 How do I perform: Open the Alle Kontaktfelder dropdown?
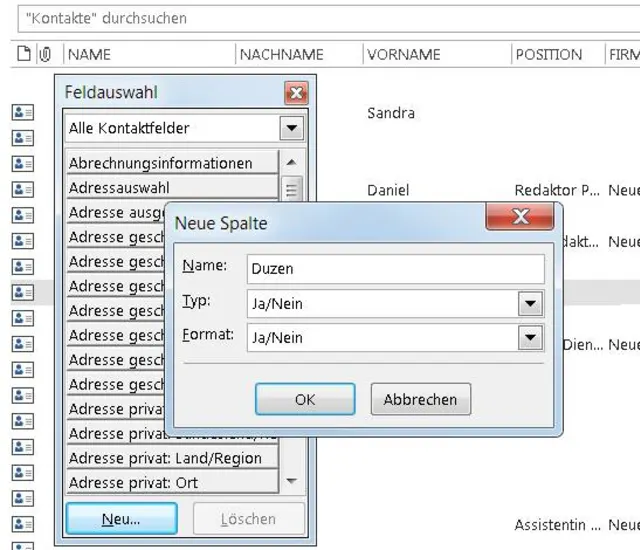(x=291, y=128)
